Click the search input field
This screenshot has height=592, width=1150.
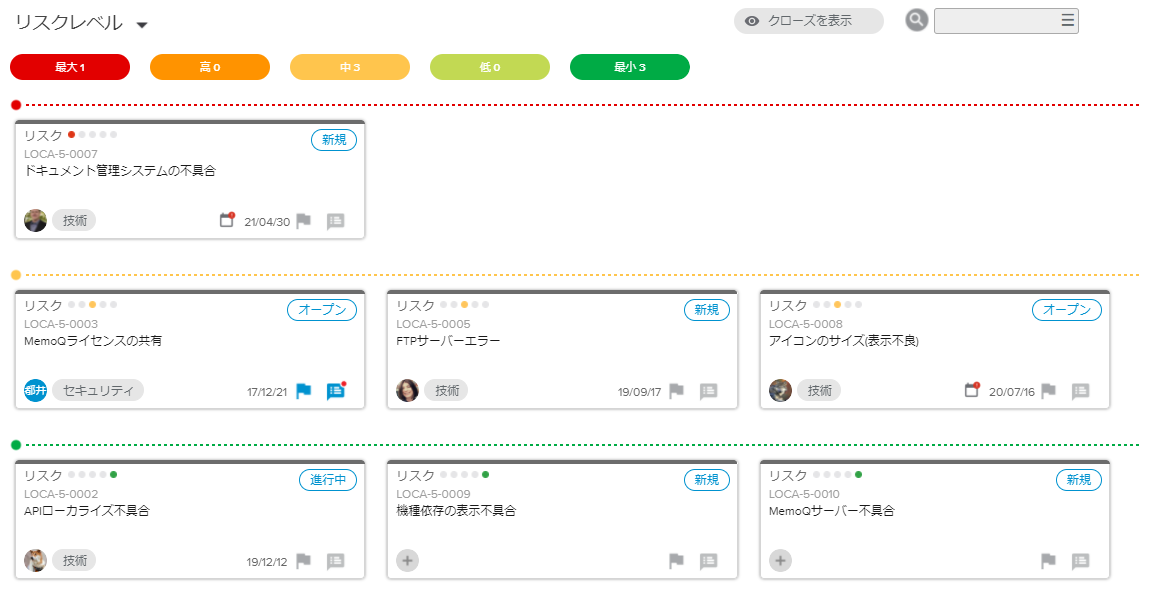point(996,21)
